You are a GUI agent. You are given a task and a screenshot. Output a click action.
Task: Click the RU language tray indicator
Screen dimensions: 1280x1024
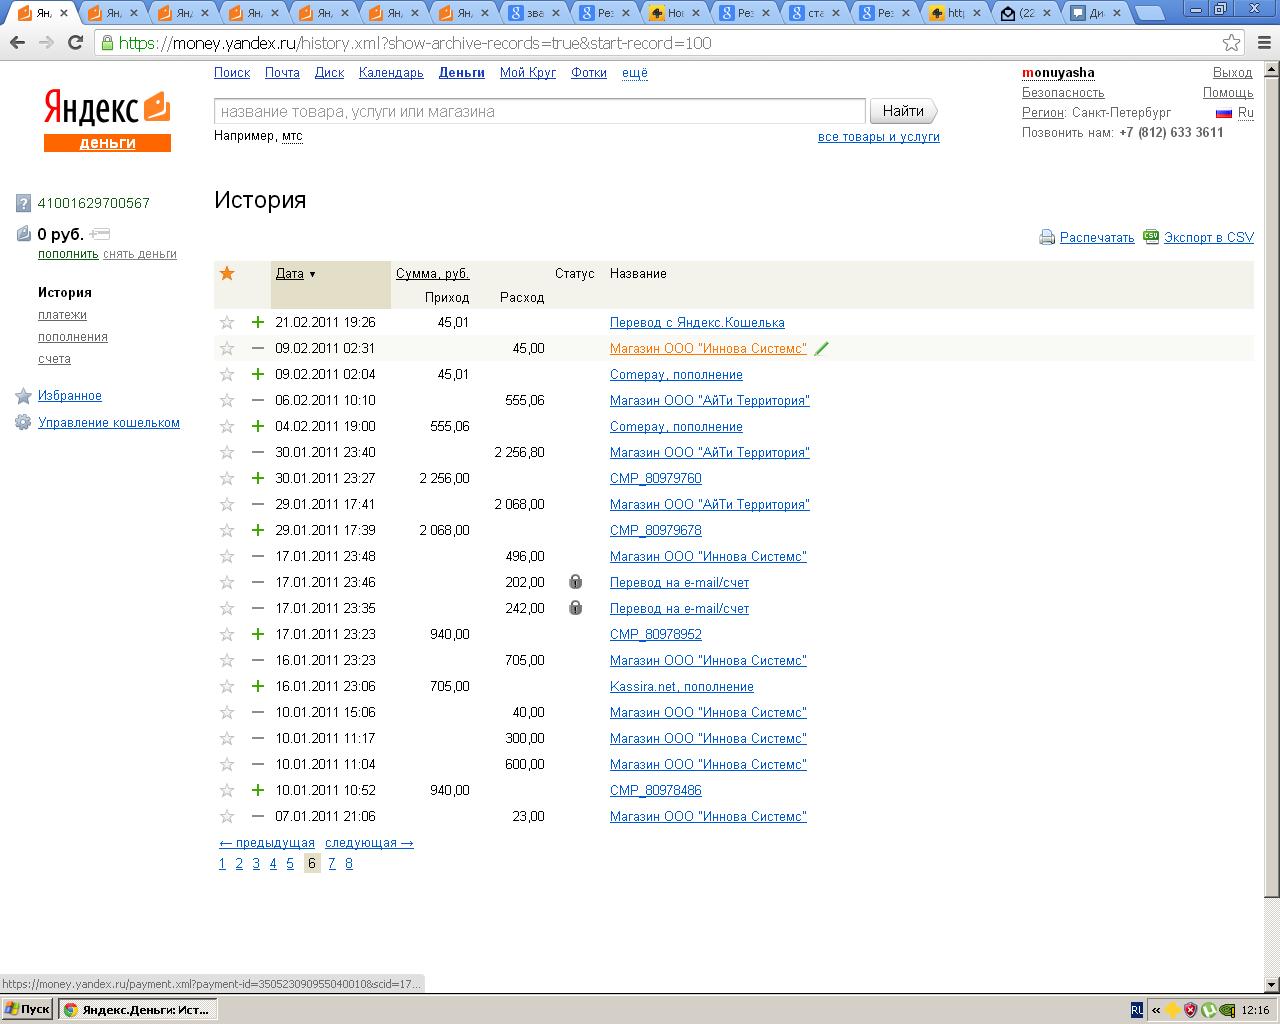point(1137,1010)
